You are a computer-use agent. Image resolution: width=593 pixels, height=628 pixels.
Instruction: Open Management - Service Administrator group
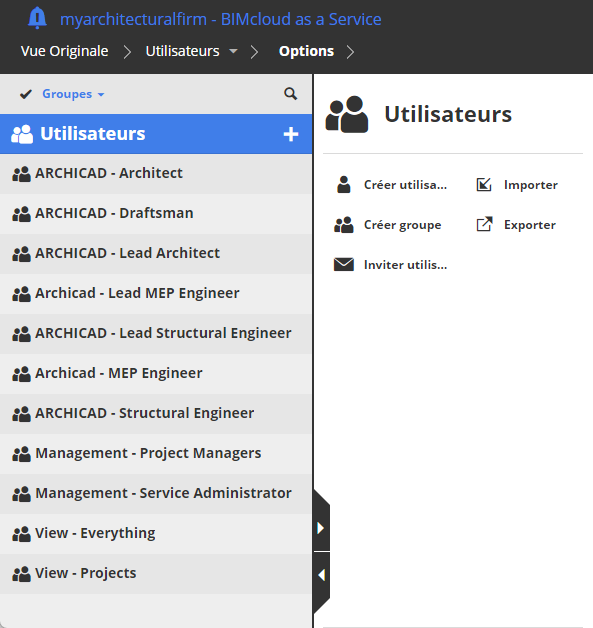click(156, 494)
